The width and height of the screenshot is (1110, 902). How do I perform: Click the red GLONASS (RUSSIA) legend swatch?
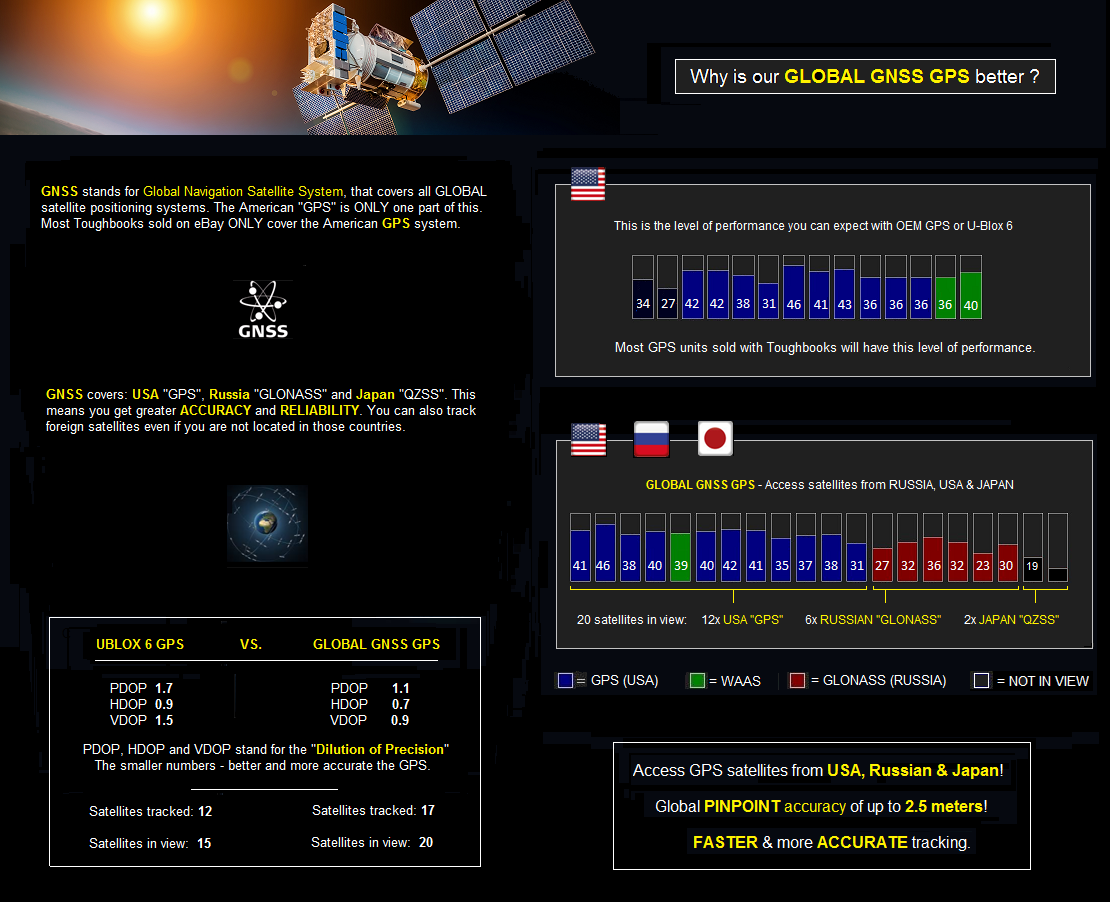pyautogui.click(x=797, y=680)
